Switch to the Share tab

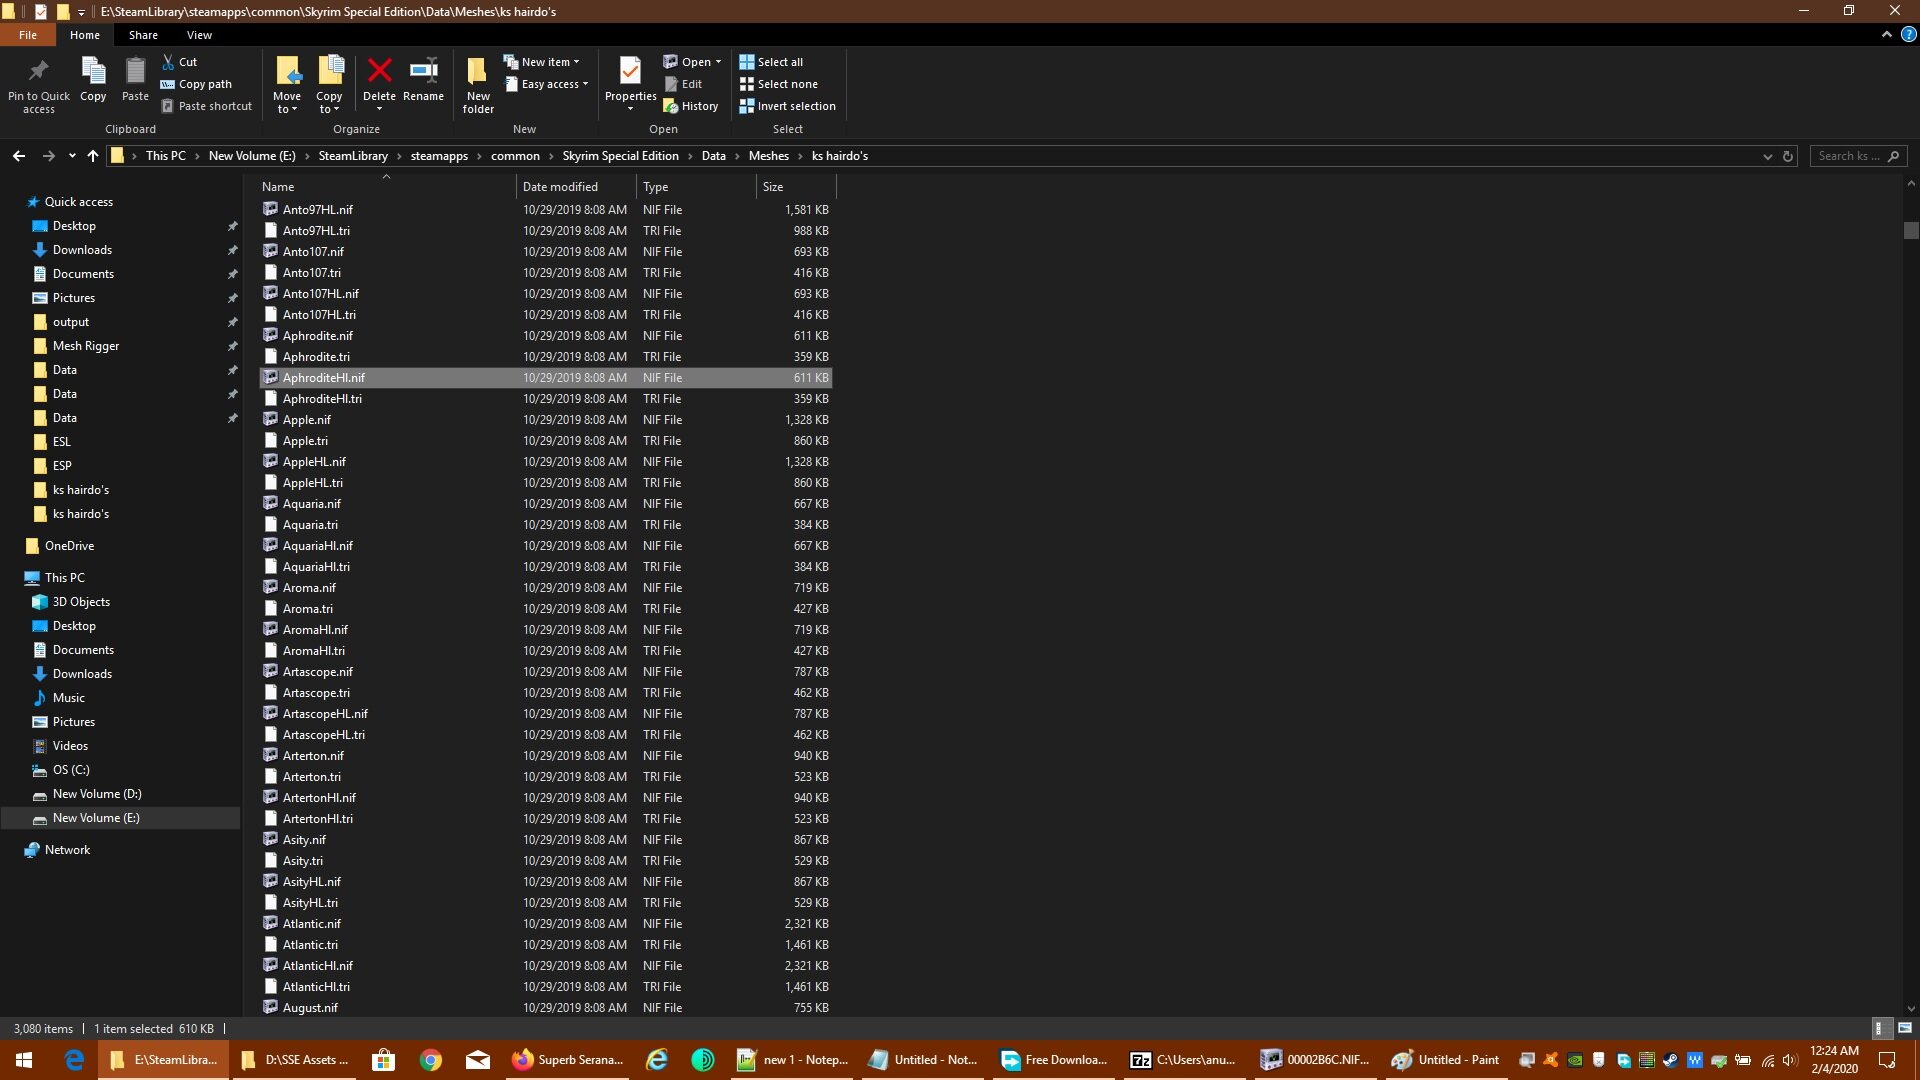click(x=143, y=35)
